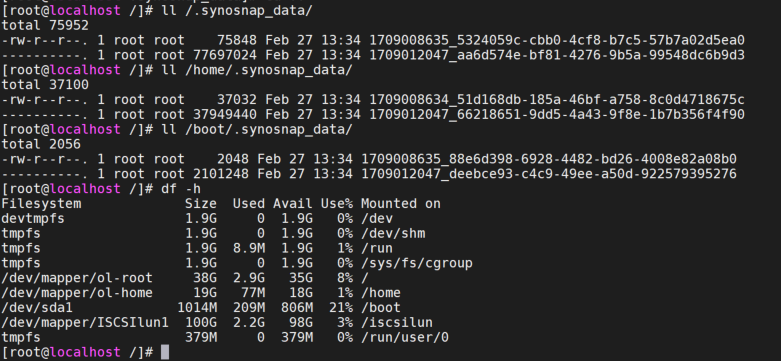Click filename 1709012047_66218651-9dd5-4a43-9f8e-1b7b356f4f90
This screenshot has width=781, height=361.
coord(557,115)
